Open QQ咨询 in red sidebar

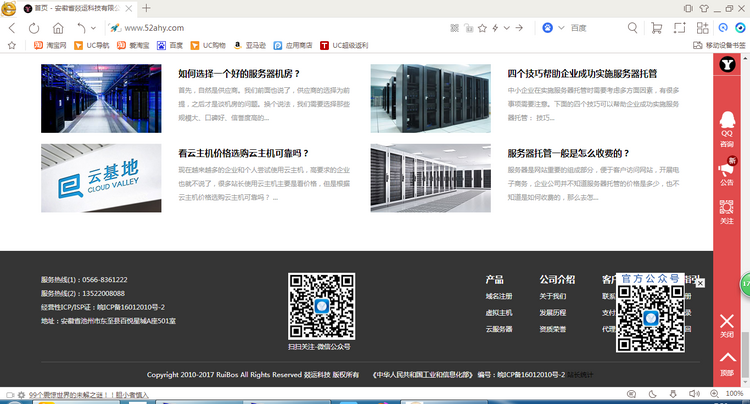coord(727,129)
